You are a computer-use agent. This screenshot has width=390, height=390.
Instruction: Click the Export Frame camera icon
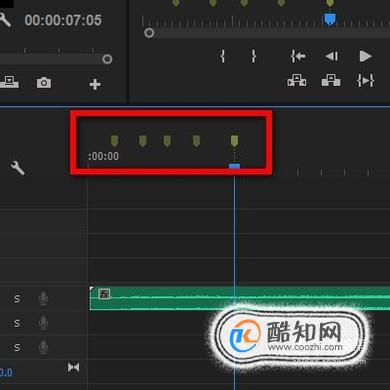click(x=44, y=83)
